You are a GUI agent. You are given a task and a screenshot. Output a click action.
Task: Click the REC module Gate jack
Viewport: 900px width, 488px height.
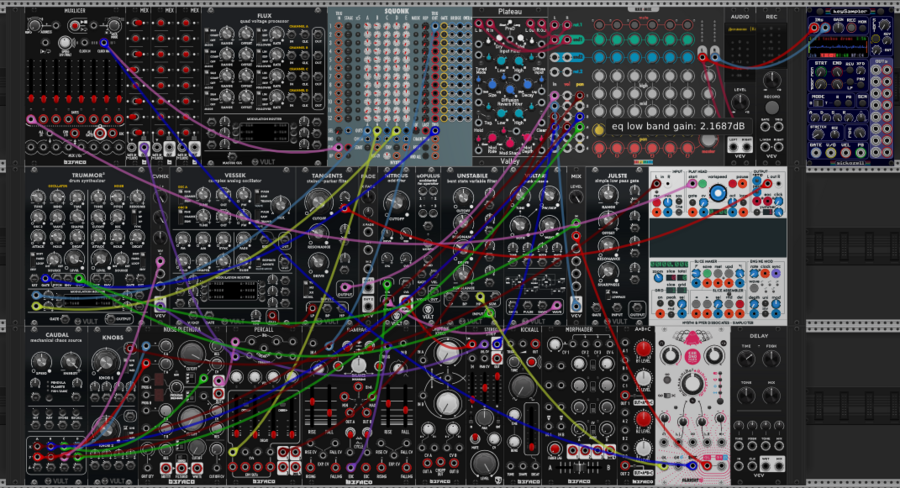(x=765, y=129)
